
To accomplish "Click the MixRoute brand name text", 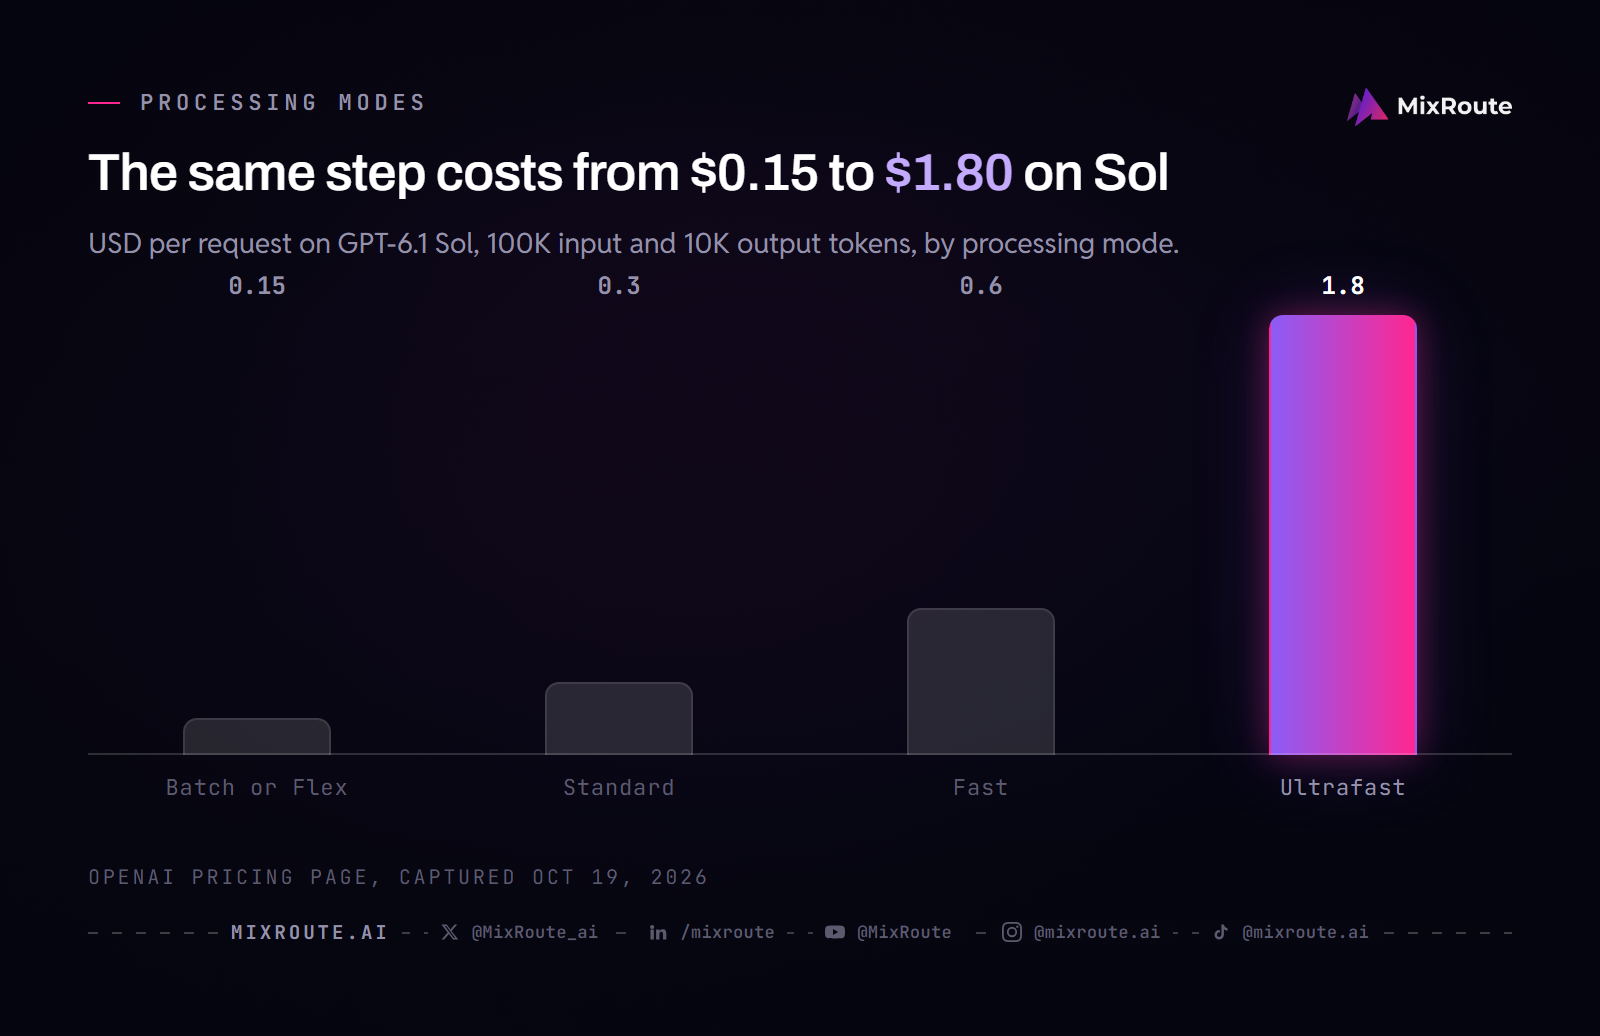I will point(1454,106).
